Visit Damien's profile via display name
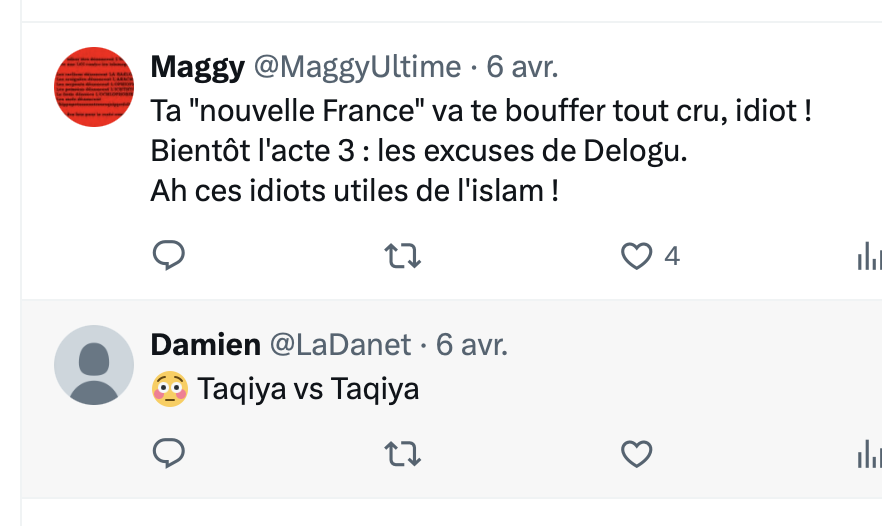The width and height of the screenshot is (882, 526). coord(205,345)
